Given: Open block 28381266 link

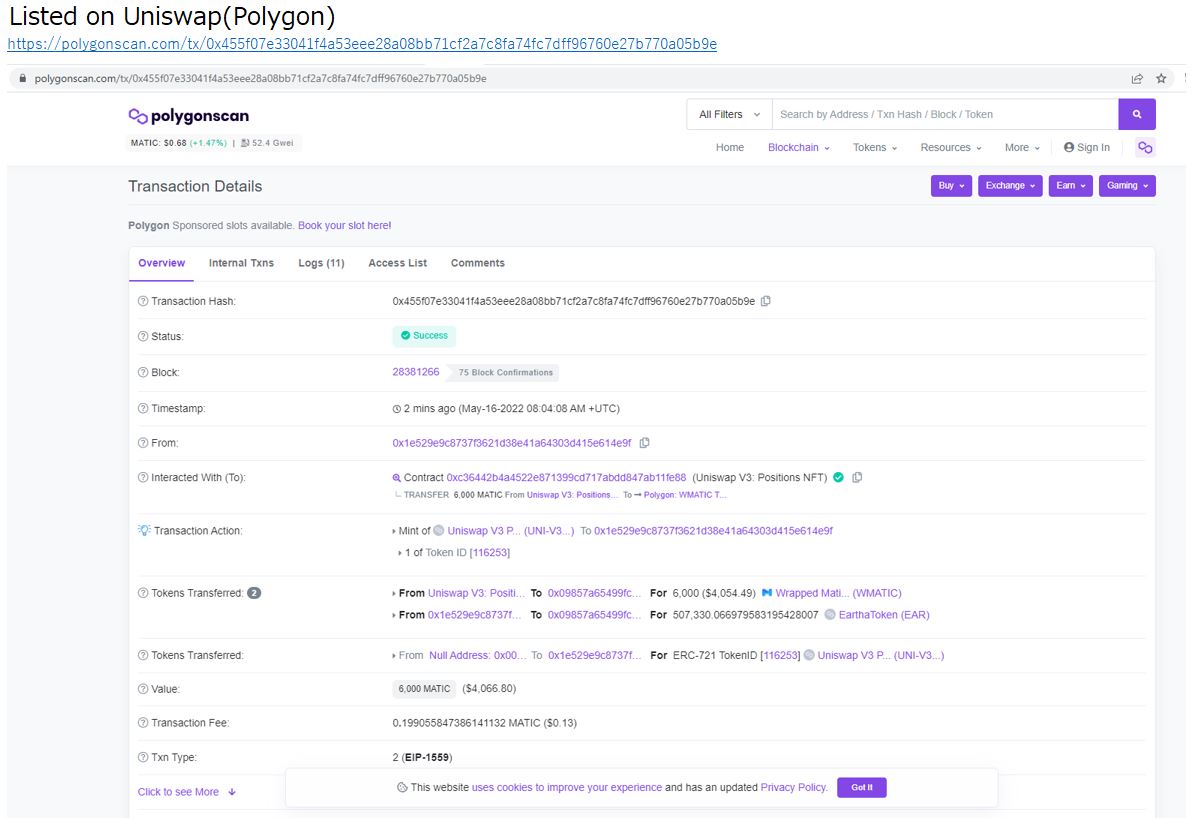Looking at the screenshot, I should [x=415, y=372].
